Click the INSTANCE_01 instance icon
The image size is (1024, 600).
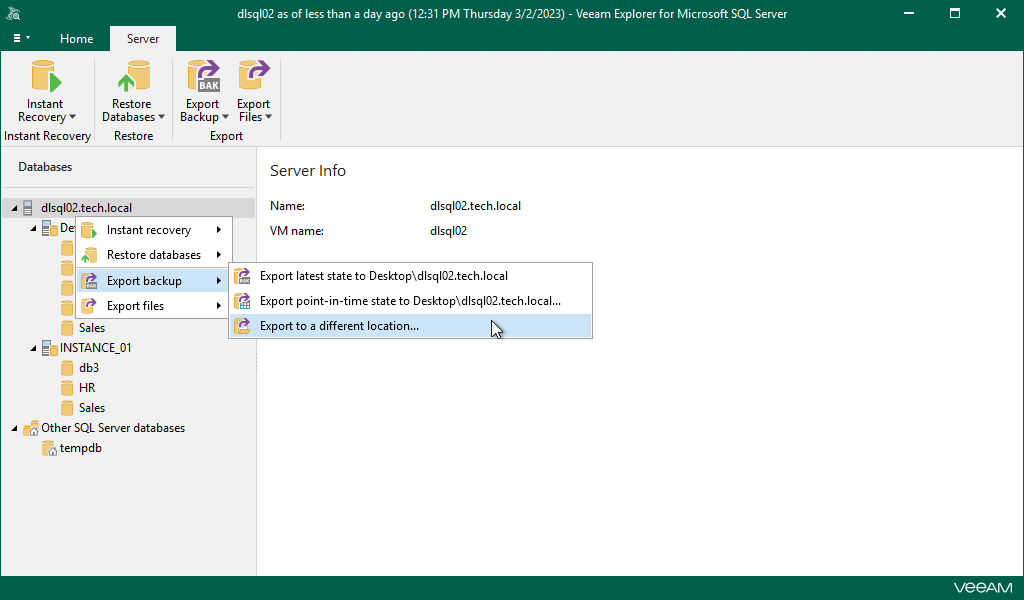[x=50, y=348]
